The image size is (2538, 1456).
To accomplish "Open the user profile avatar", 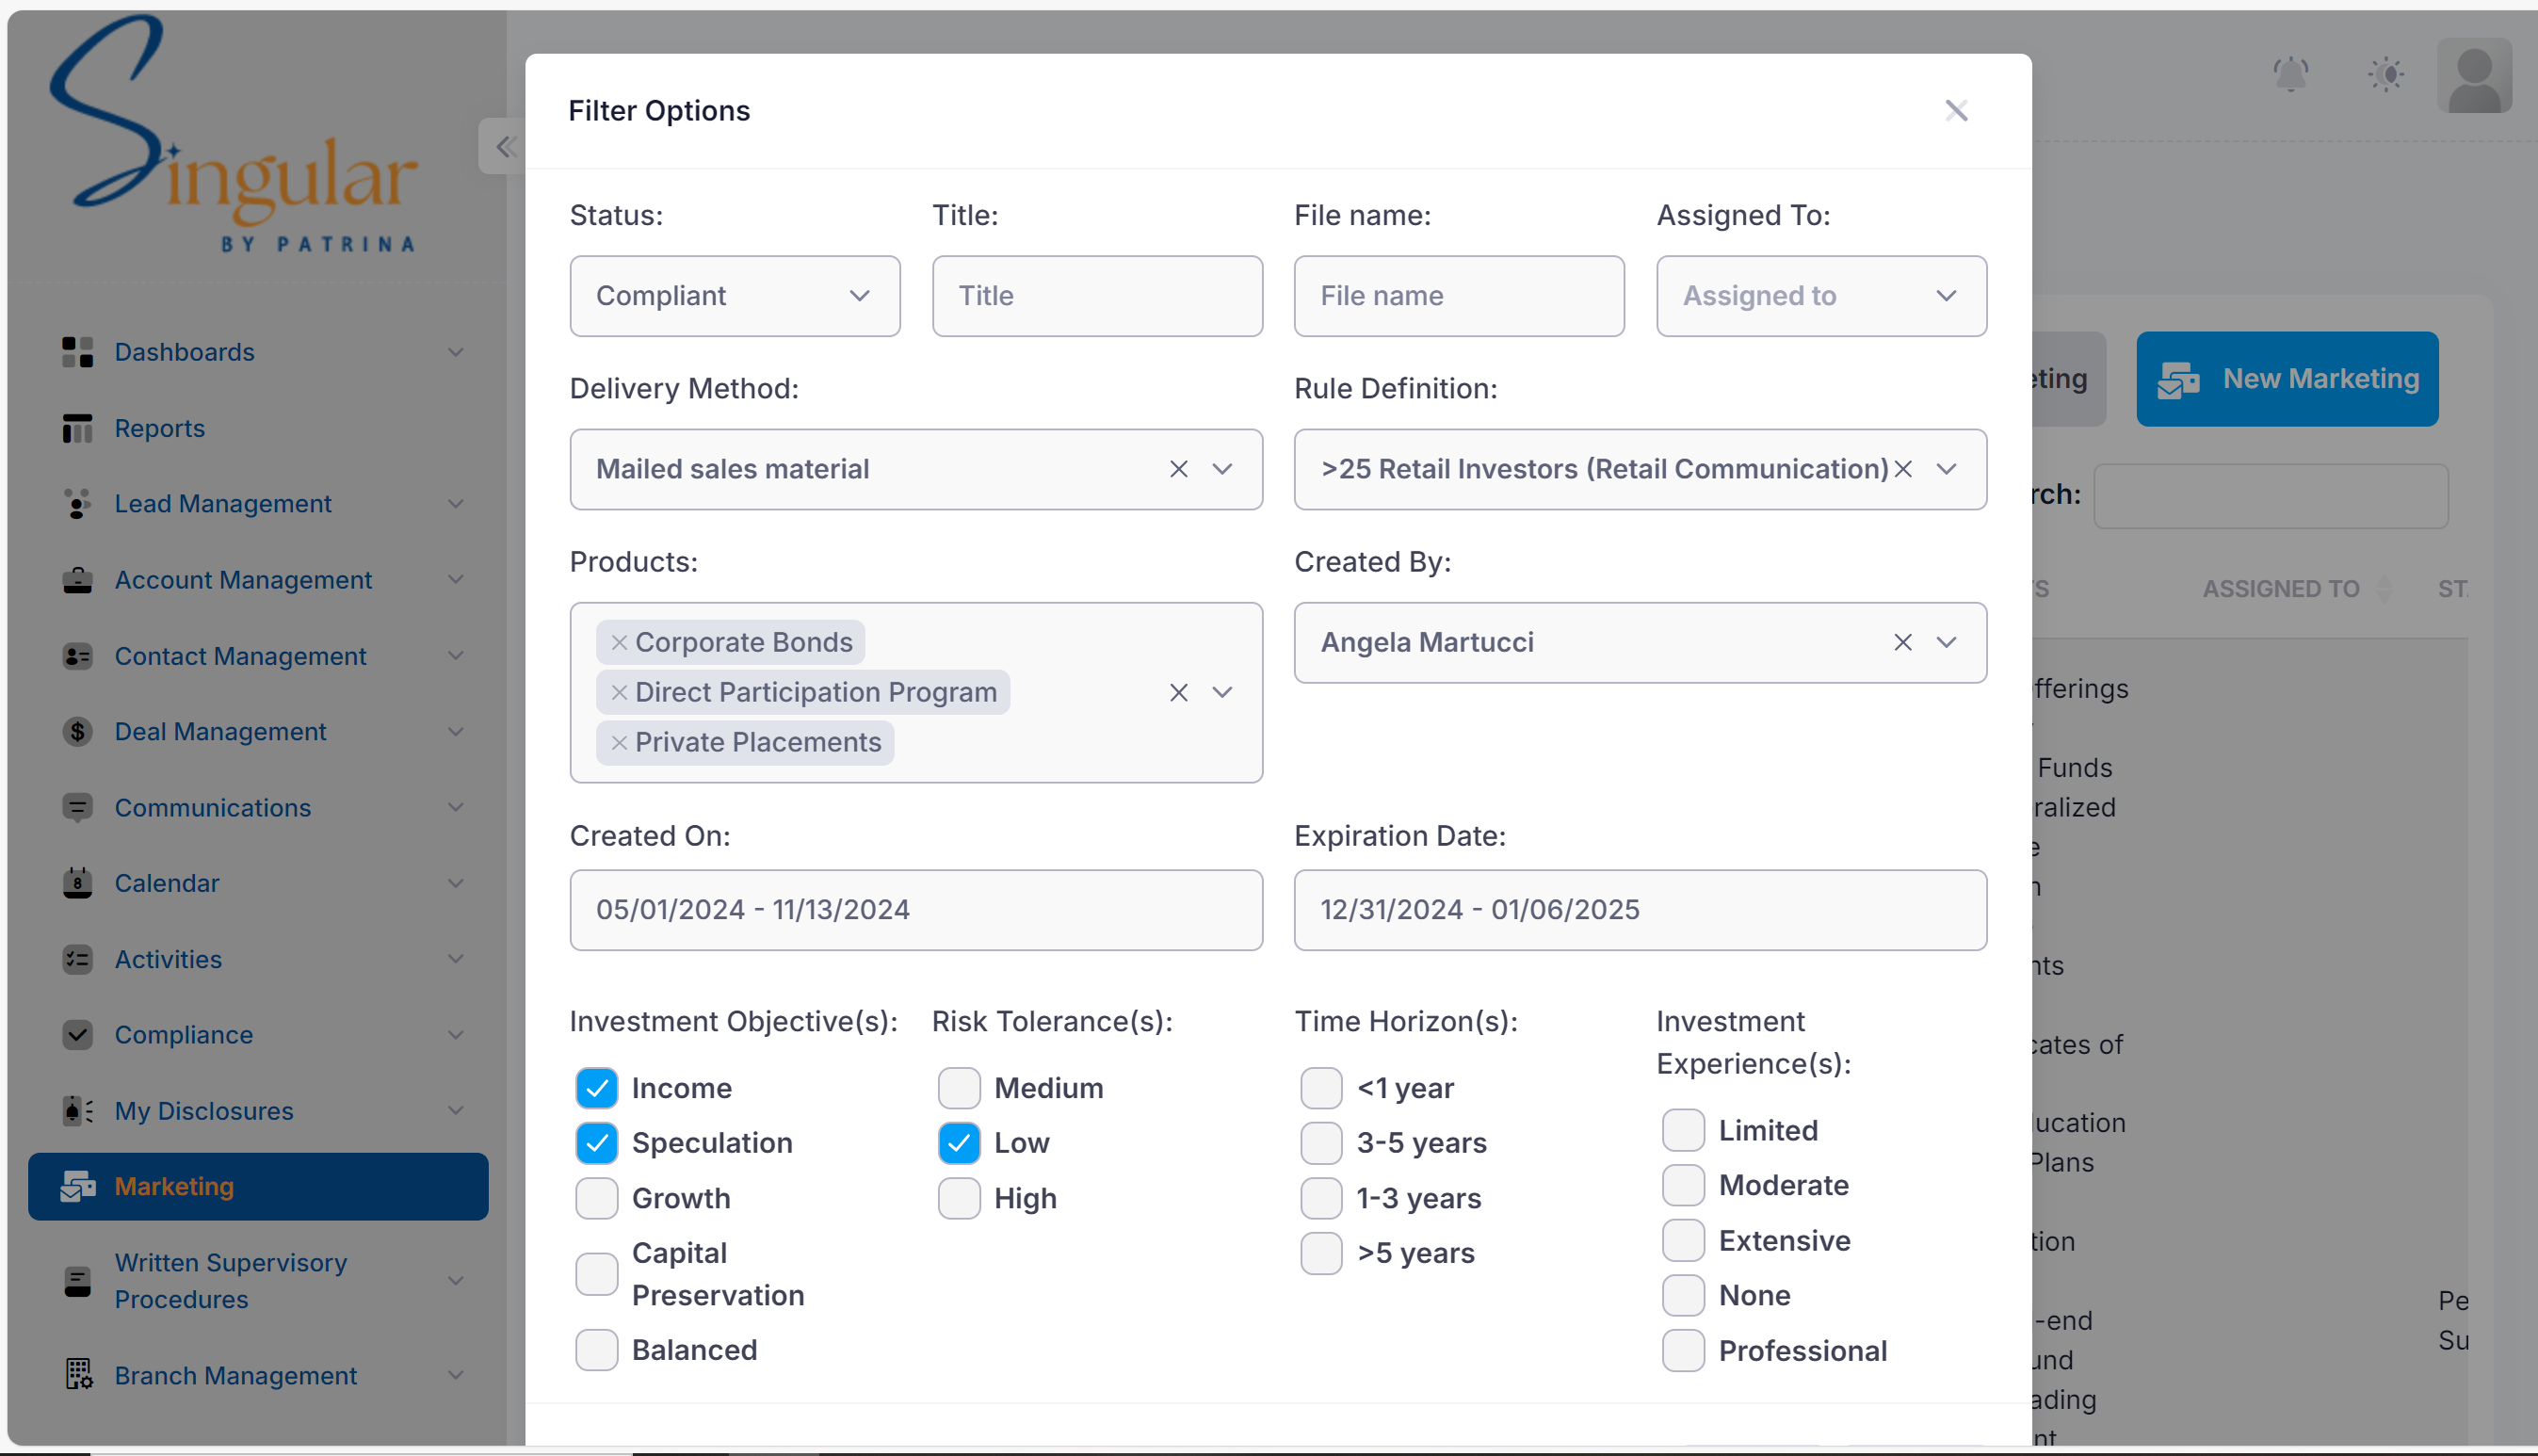I will [x=2474, y=75].
